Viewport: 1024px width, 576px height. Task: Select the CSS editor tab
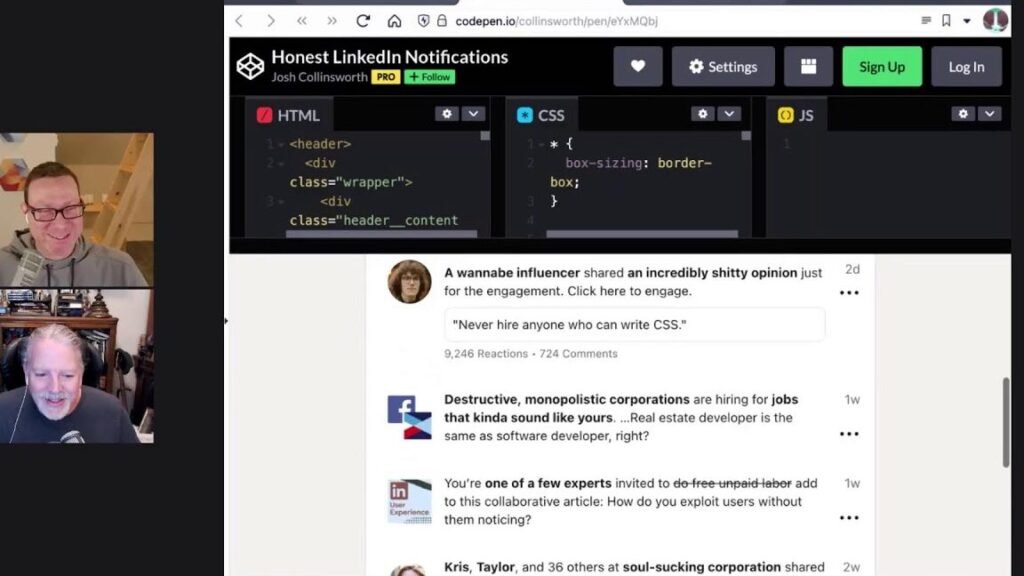pos(541,115)
